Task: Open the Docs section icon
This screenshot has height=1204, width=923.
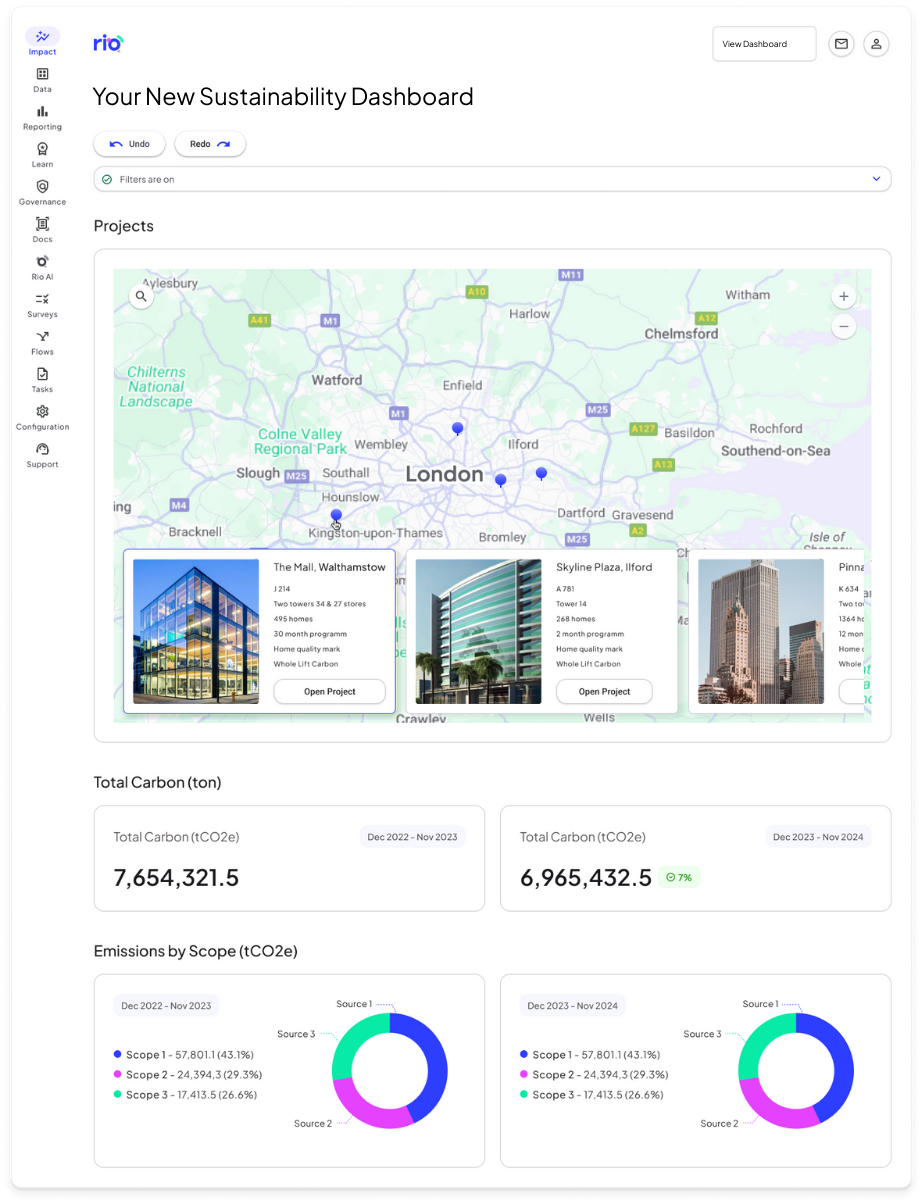Action: point(42,224)
